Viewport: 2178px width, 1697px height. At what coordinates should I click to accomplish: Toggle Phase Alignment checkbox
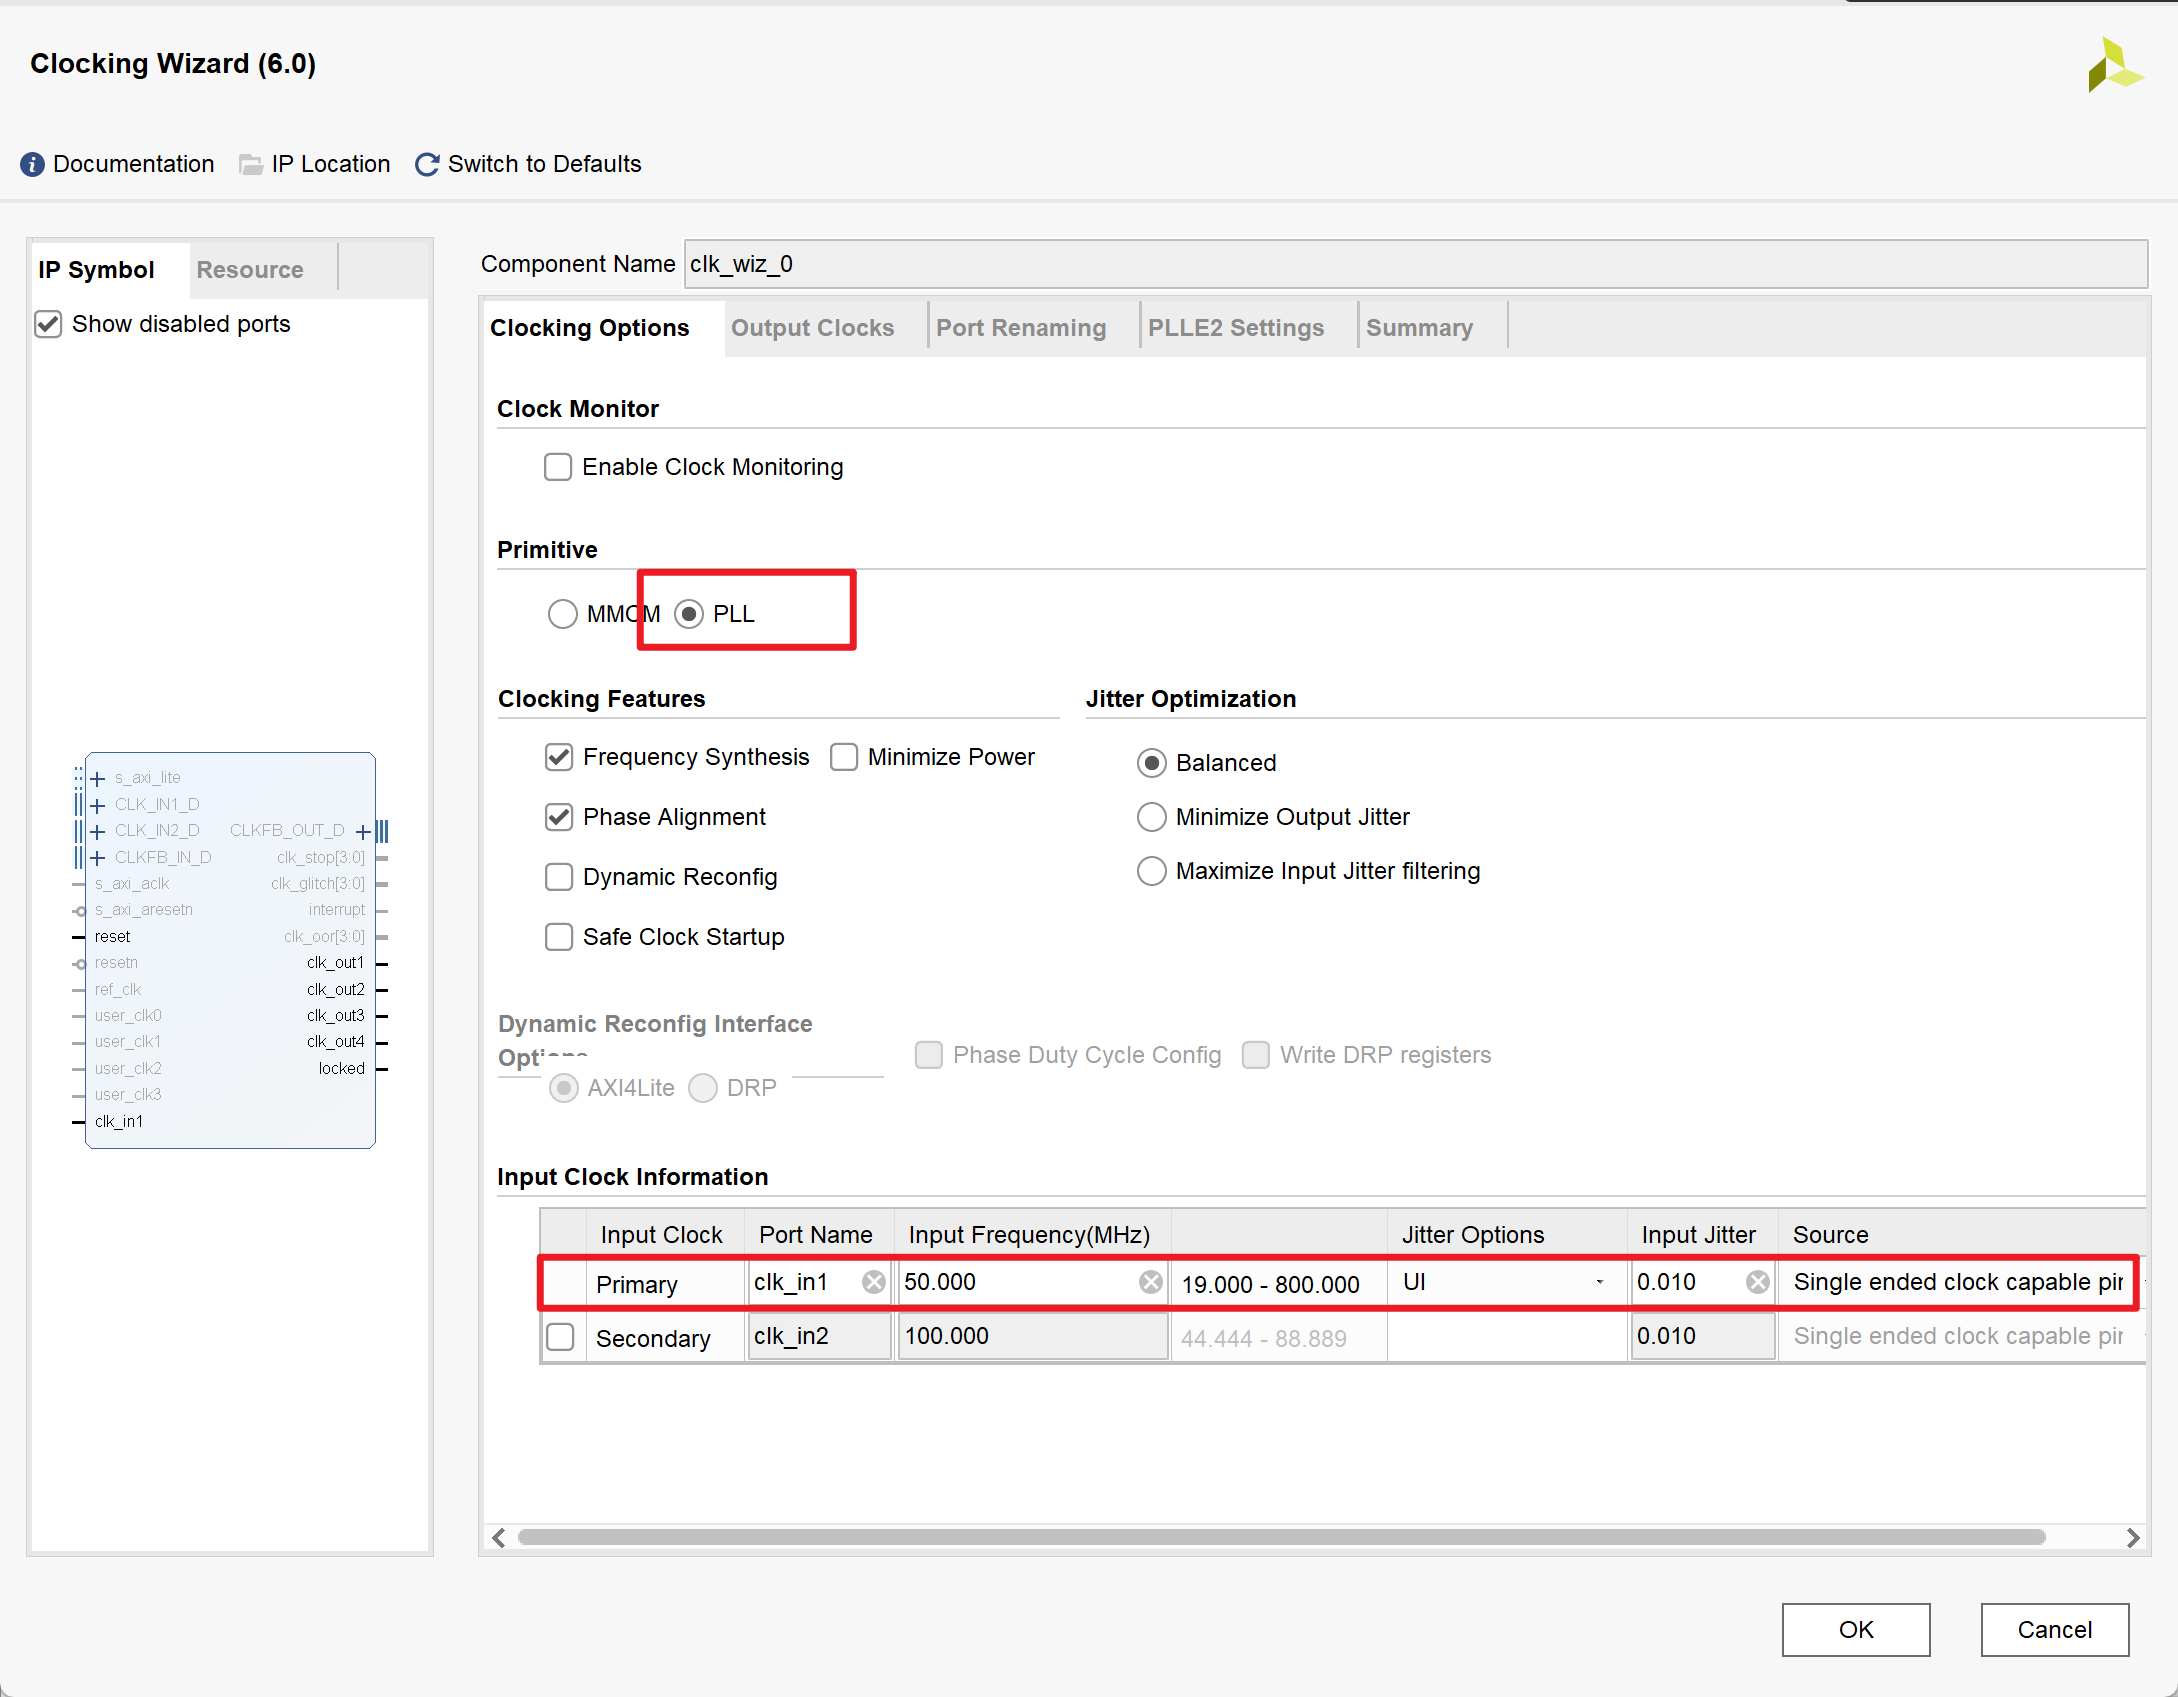pyautogui.click(x=559, y=817)
